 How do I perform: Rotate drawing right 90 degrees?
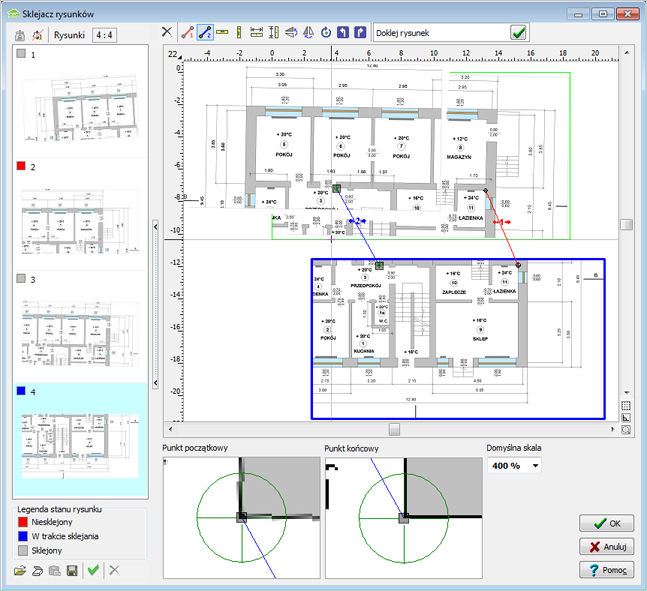(x=360, y=32)
